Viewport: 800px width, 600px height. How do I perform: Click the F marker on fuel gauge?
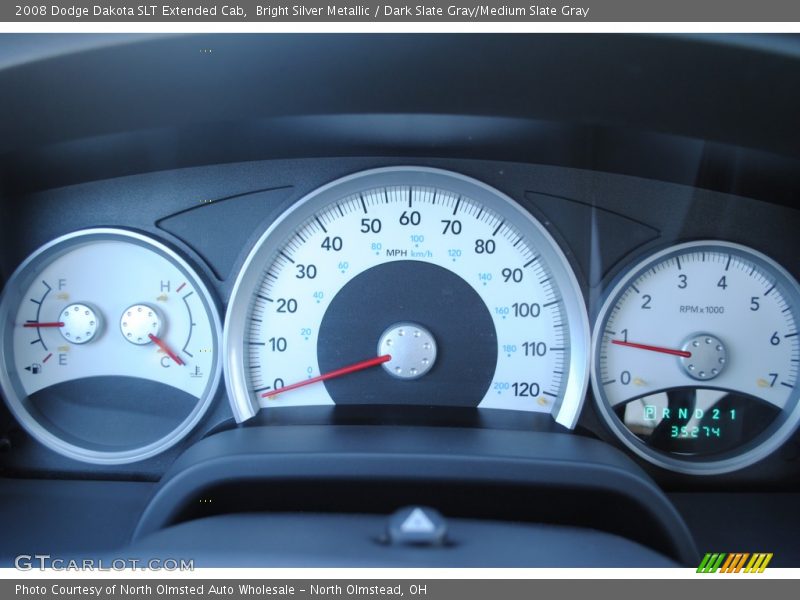click(x=62, y=285)
